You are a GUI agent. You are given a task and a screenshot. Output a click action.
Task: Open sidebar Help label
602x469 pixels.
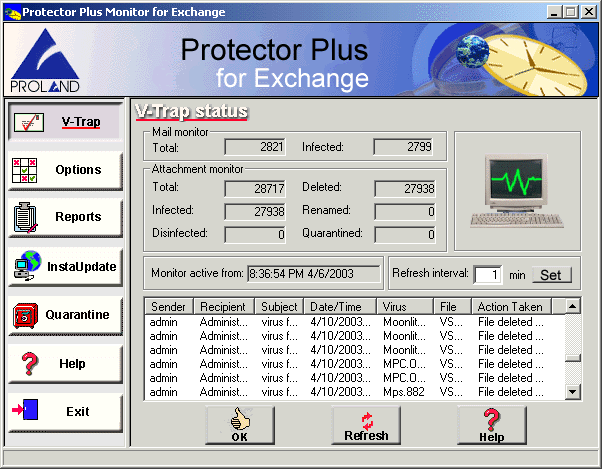72,363
